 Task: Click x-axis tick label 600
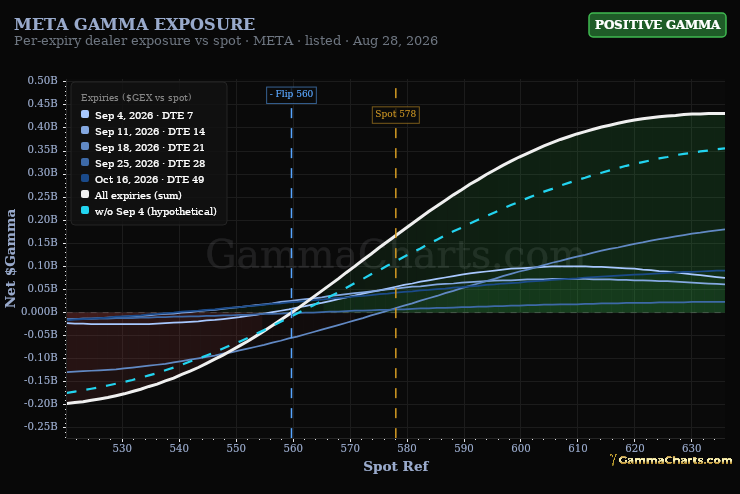click(x=521, y=448)
